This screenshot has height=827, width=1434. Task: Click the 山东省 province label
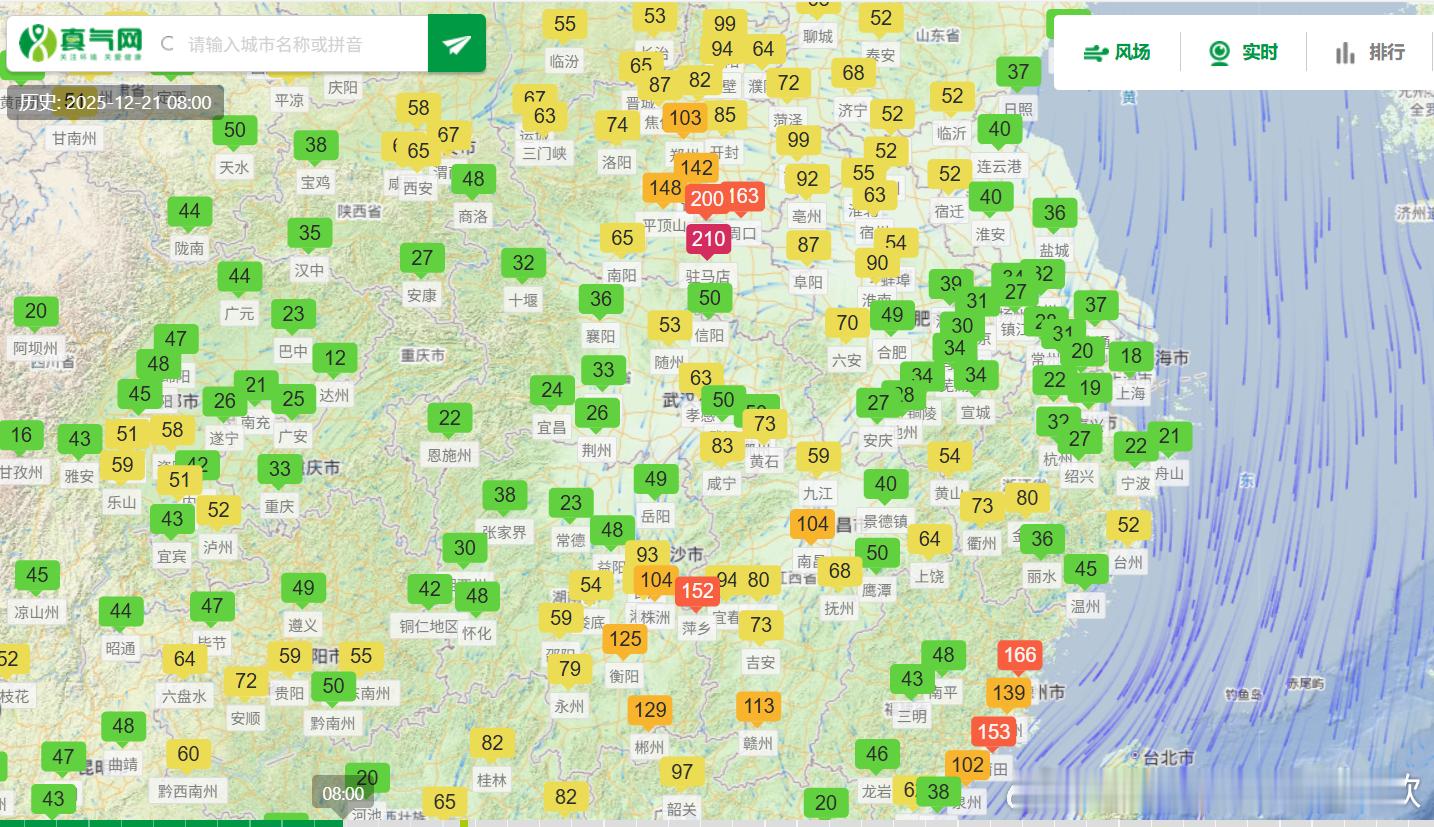tap(937, 35)
